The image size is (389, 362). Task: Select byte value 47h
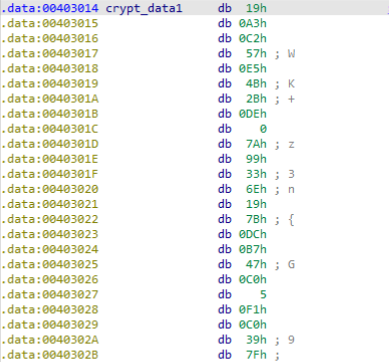point(256,264)
